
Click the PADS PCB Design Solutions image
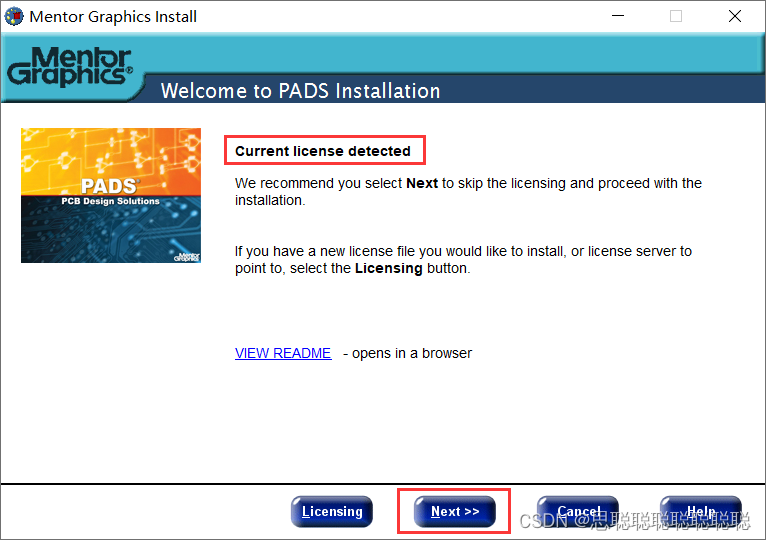tap(111, 195)
